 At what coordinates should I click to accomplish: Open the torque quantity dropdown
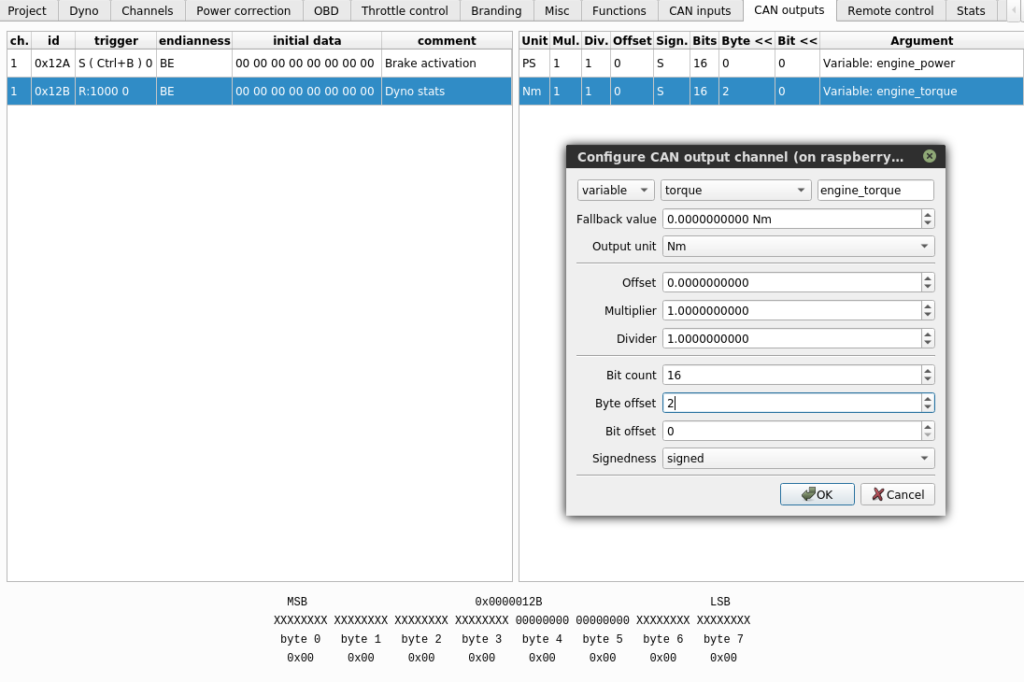(735, 190)
